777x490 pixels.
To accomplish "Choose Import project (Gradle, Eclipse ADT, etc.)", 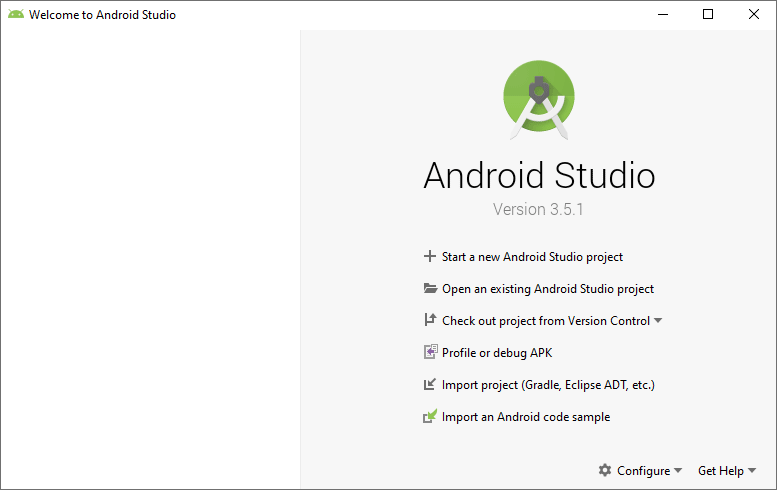I will [x=548, y=385].
